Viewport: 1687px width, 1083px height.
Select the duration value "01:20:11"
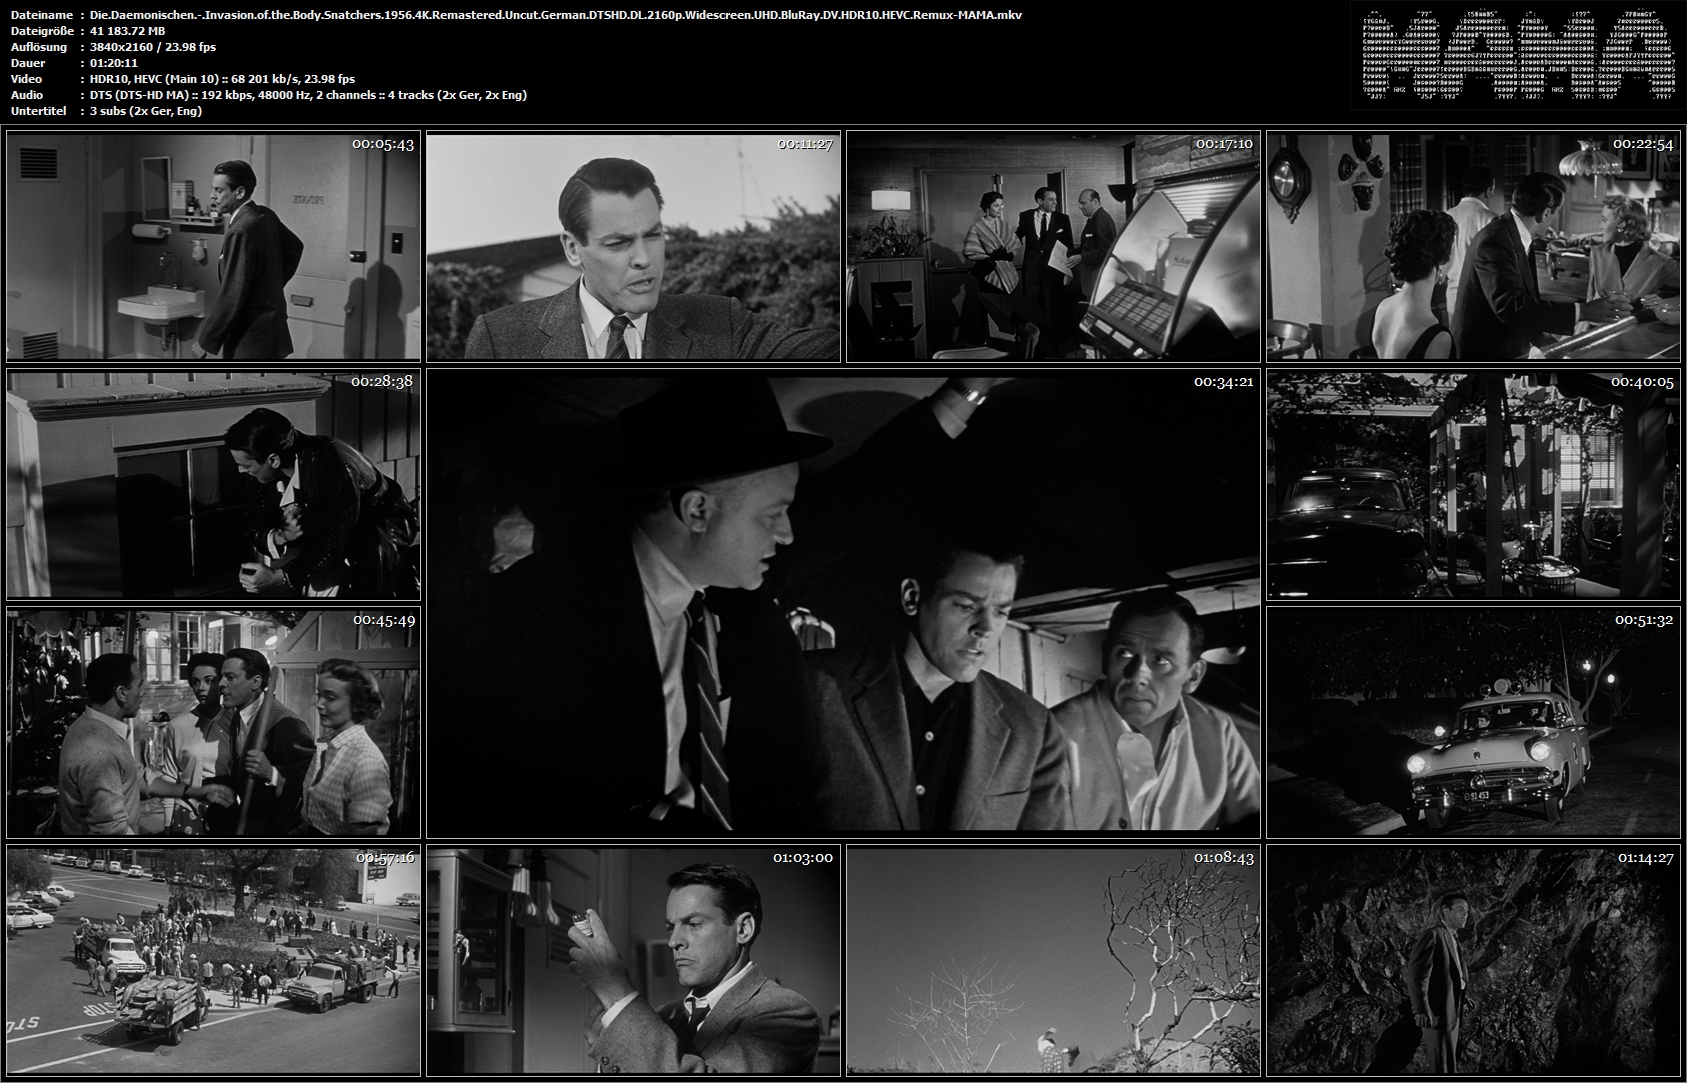tap(114, 63)
